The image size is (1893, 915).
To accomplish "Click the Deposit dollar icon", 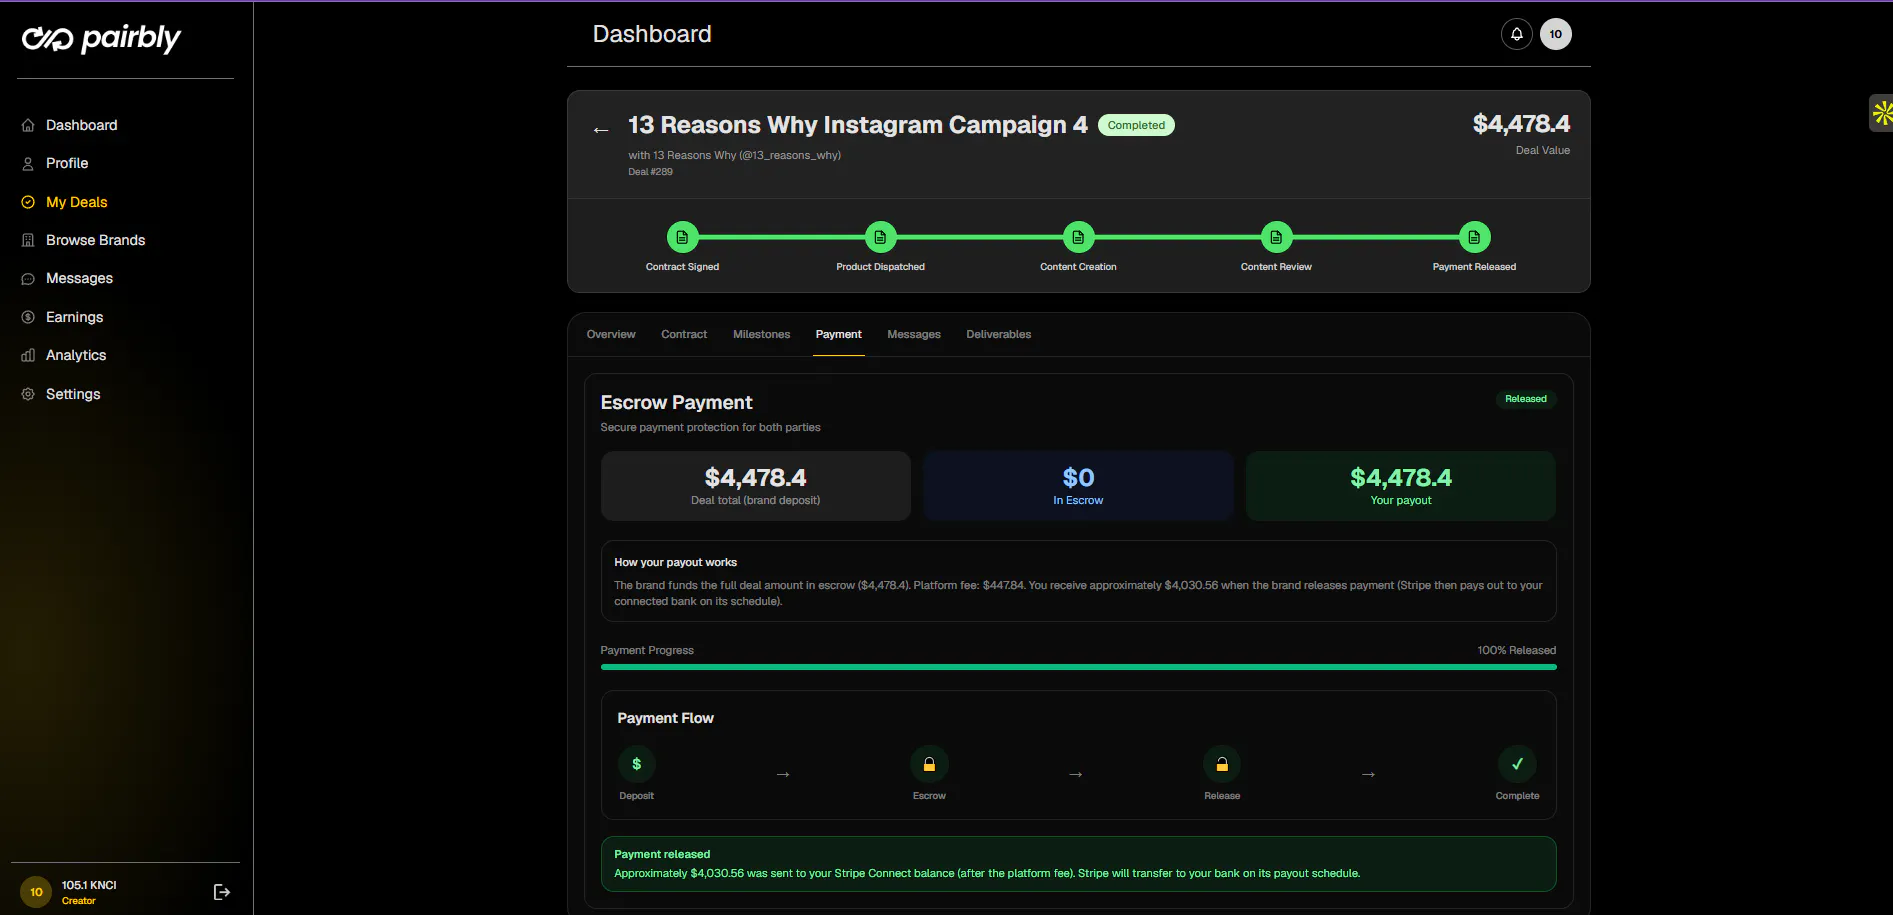I will 637,764.
